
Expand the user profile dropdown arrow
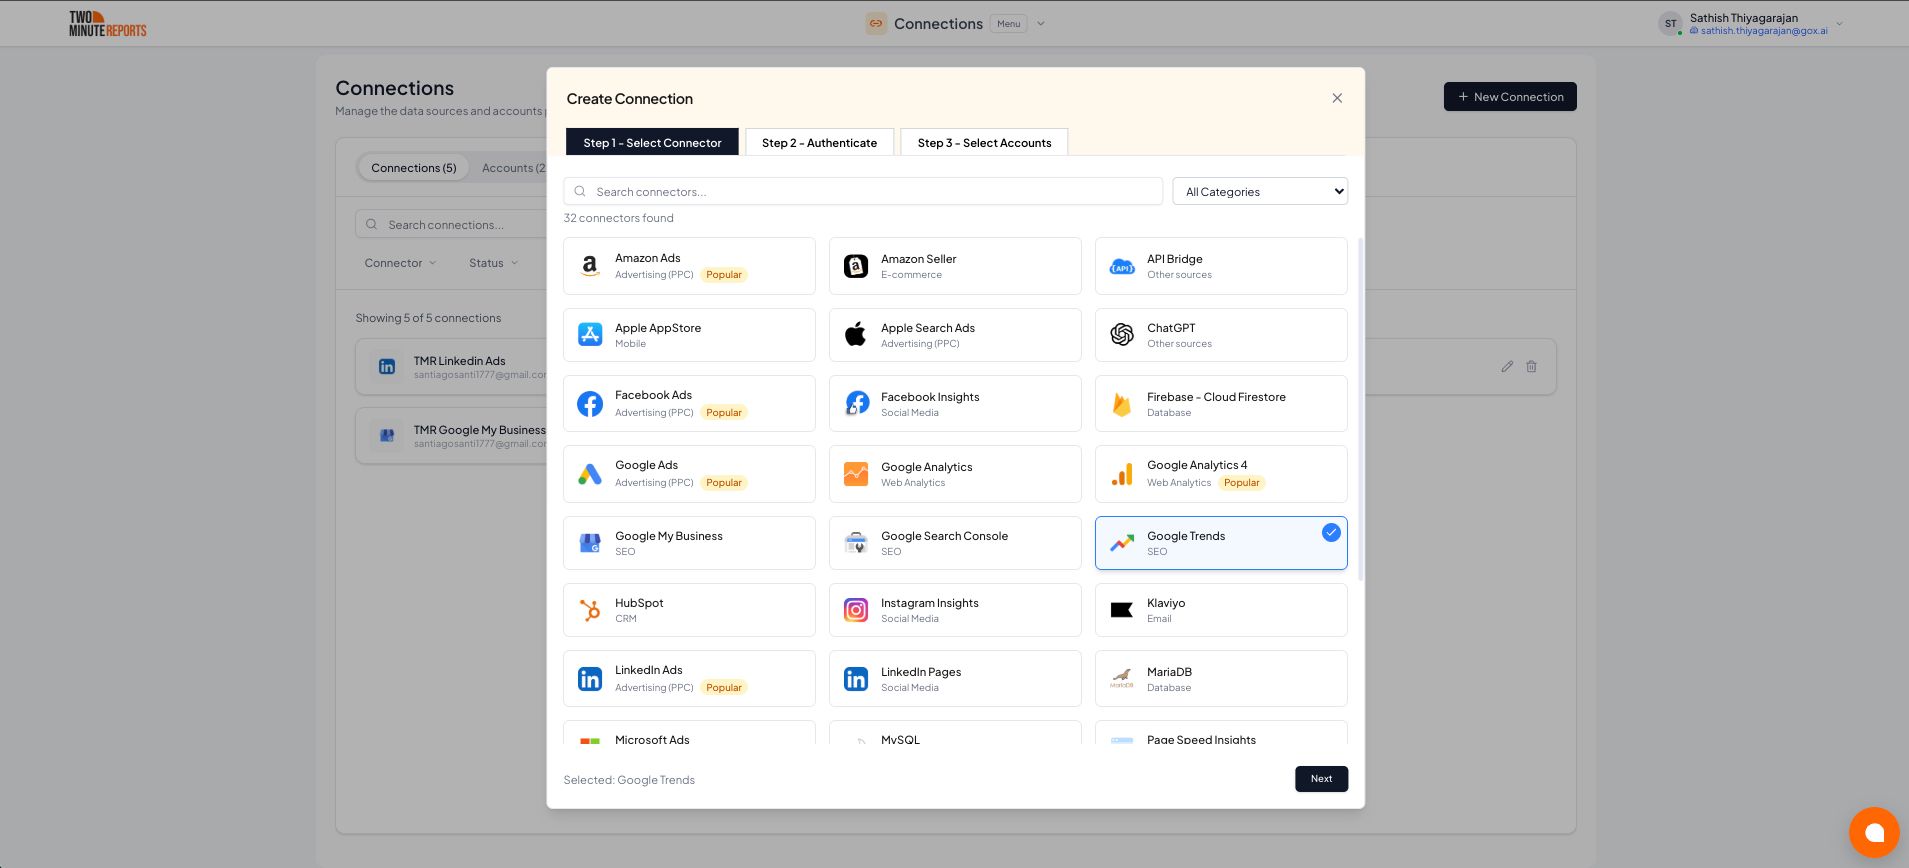tap(1839, 24)
